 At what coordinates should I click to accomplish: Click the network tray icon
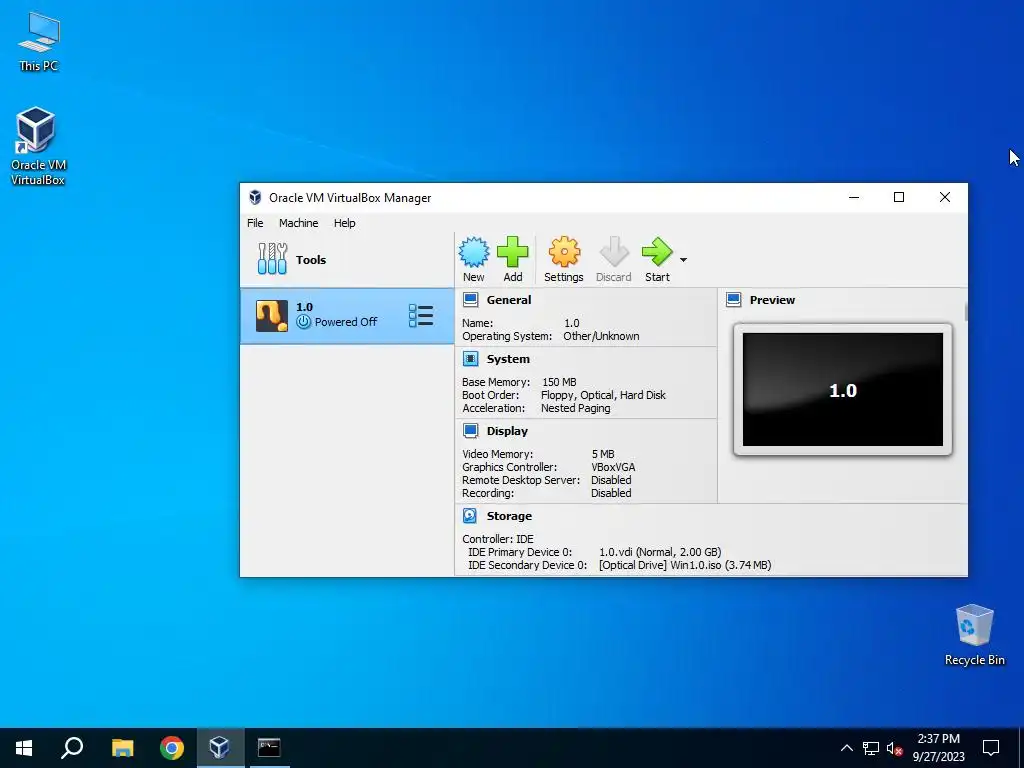(x=871, y=748)
